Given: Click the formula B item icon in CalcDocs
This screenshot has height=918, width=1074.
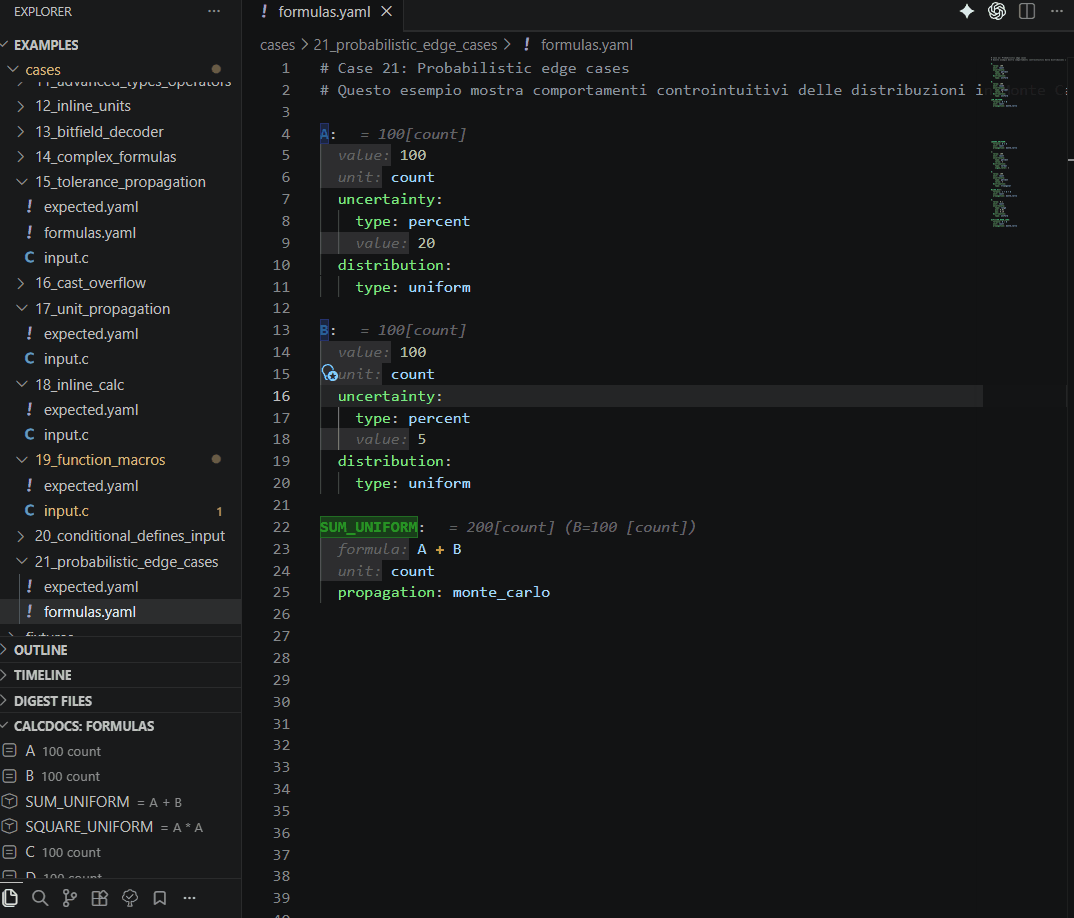Looking at the screenshot, I should pos(10,776).
